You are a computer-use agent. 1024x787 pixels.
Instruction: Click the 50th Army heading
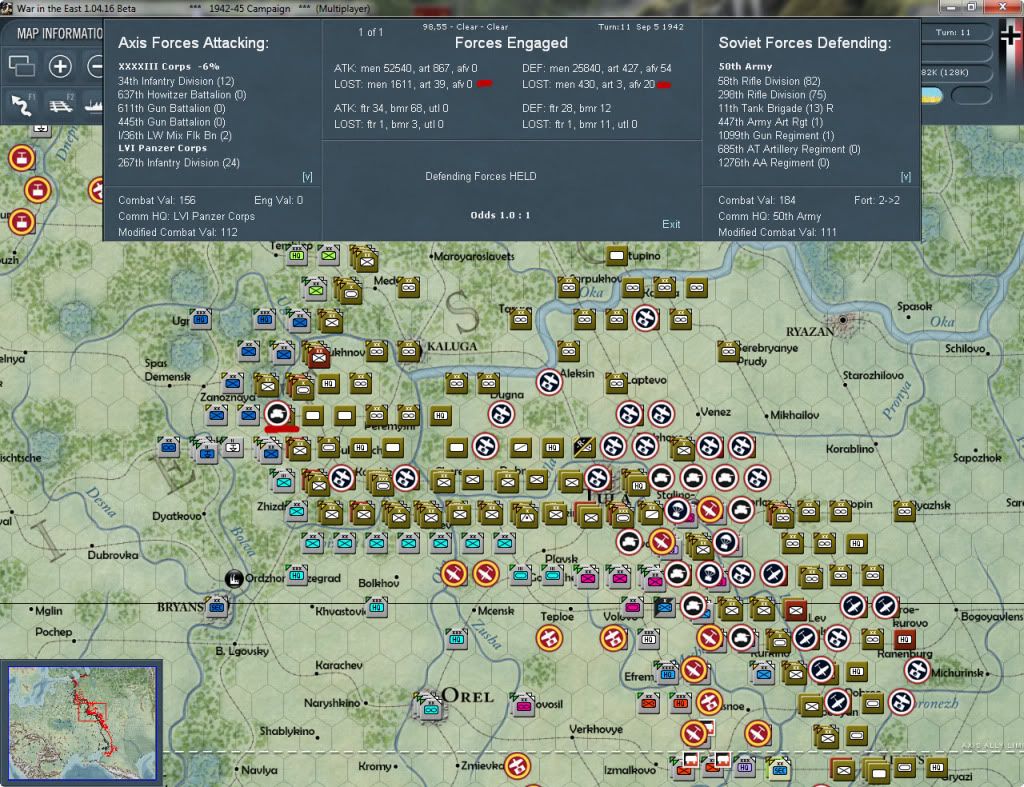(x=745, y=67)
